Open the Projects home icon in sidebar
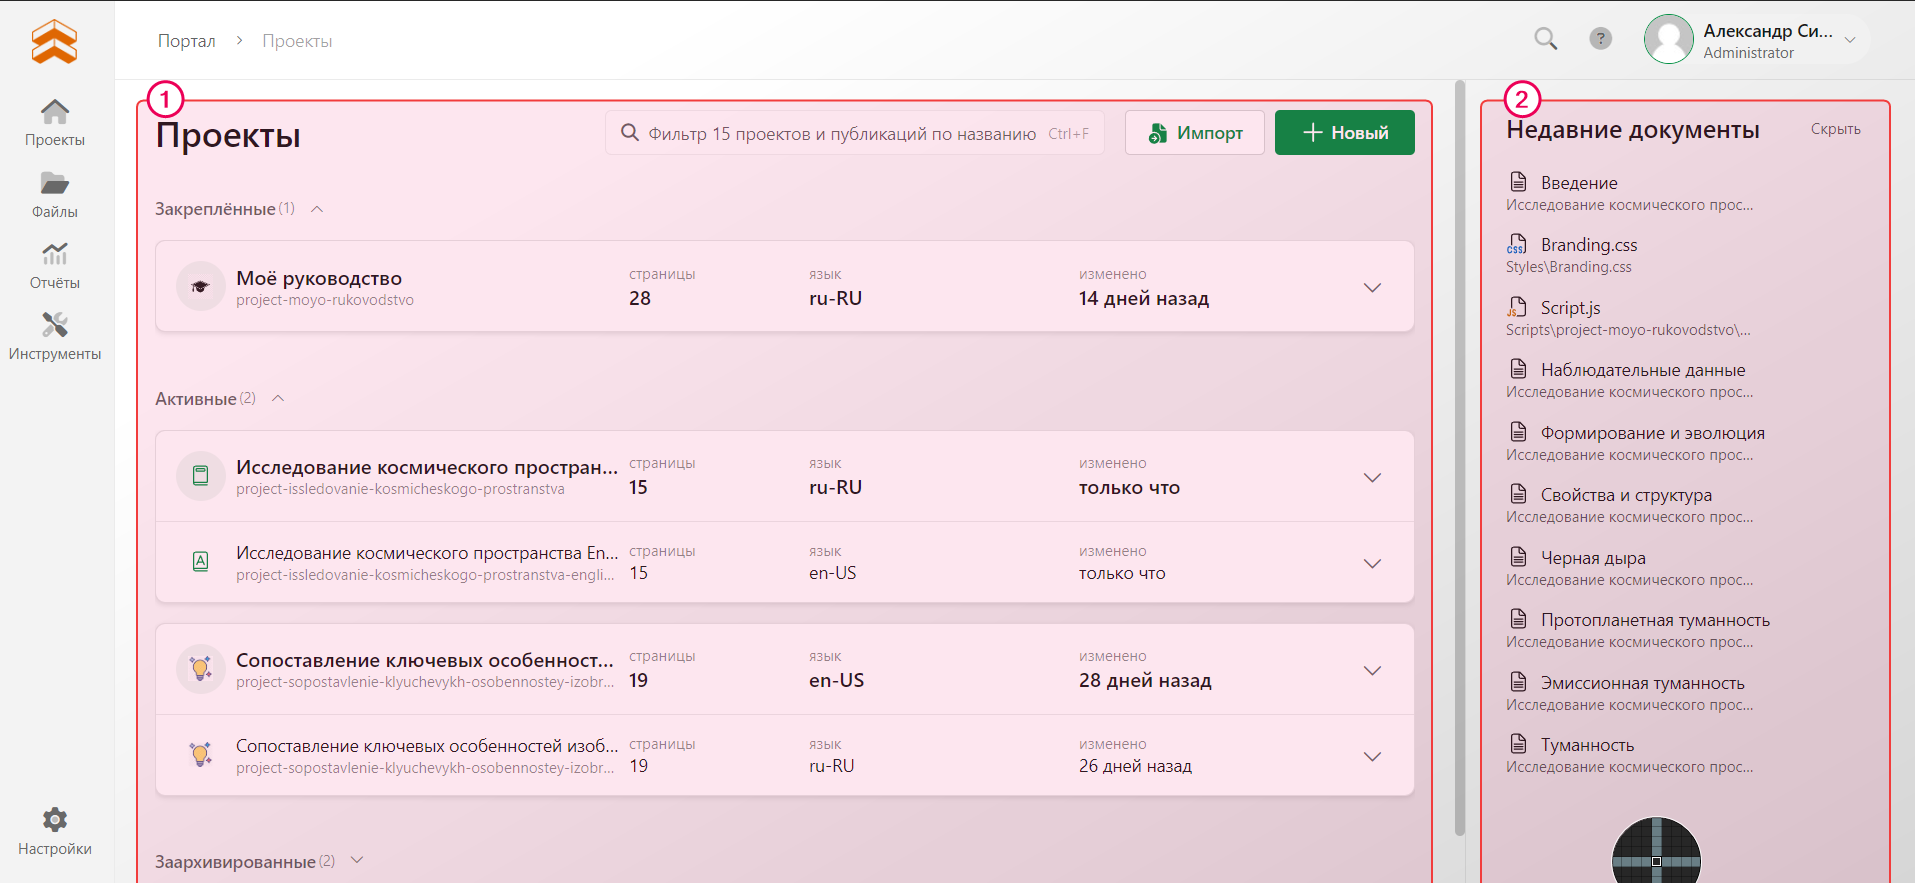 55,112
